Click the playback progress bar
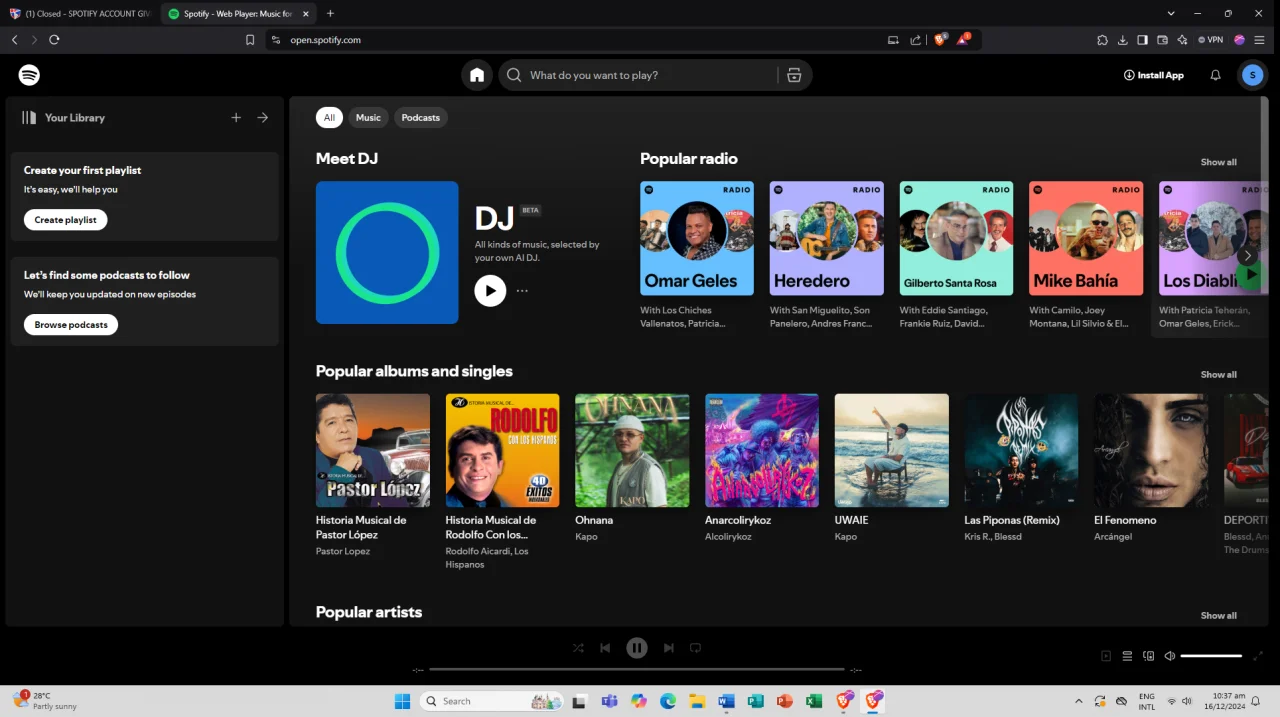This screenshot has height=717, width=1280. pos(637,669)
